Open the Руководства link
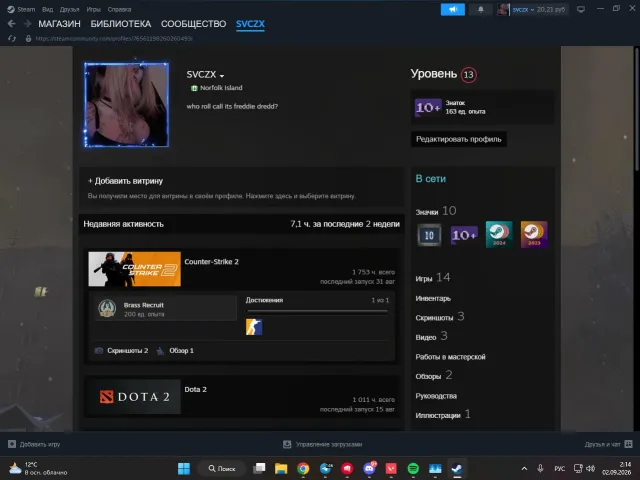This screenshot has width=640, height=480. pyautogui.click(x=436, y=396)
